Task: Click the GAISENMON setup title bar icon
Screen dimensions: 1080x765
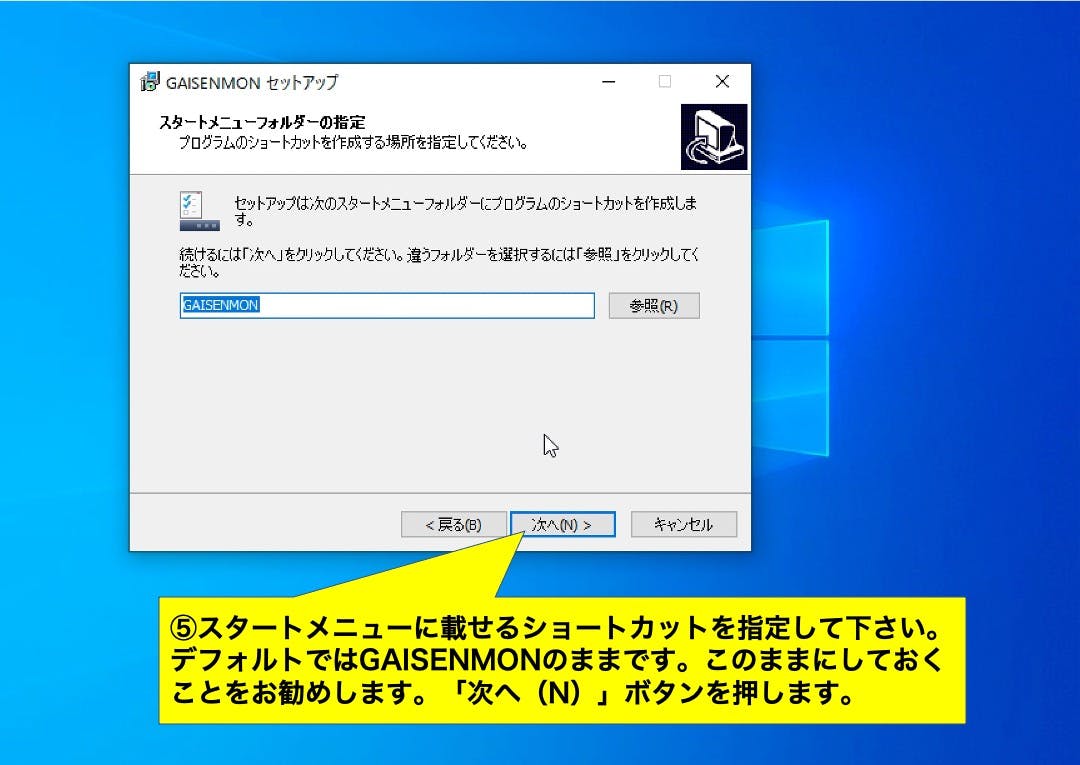Action: click(150, 82)
